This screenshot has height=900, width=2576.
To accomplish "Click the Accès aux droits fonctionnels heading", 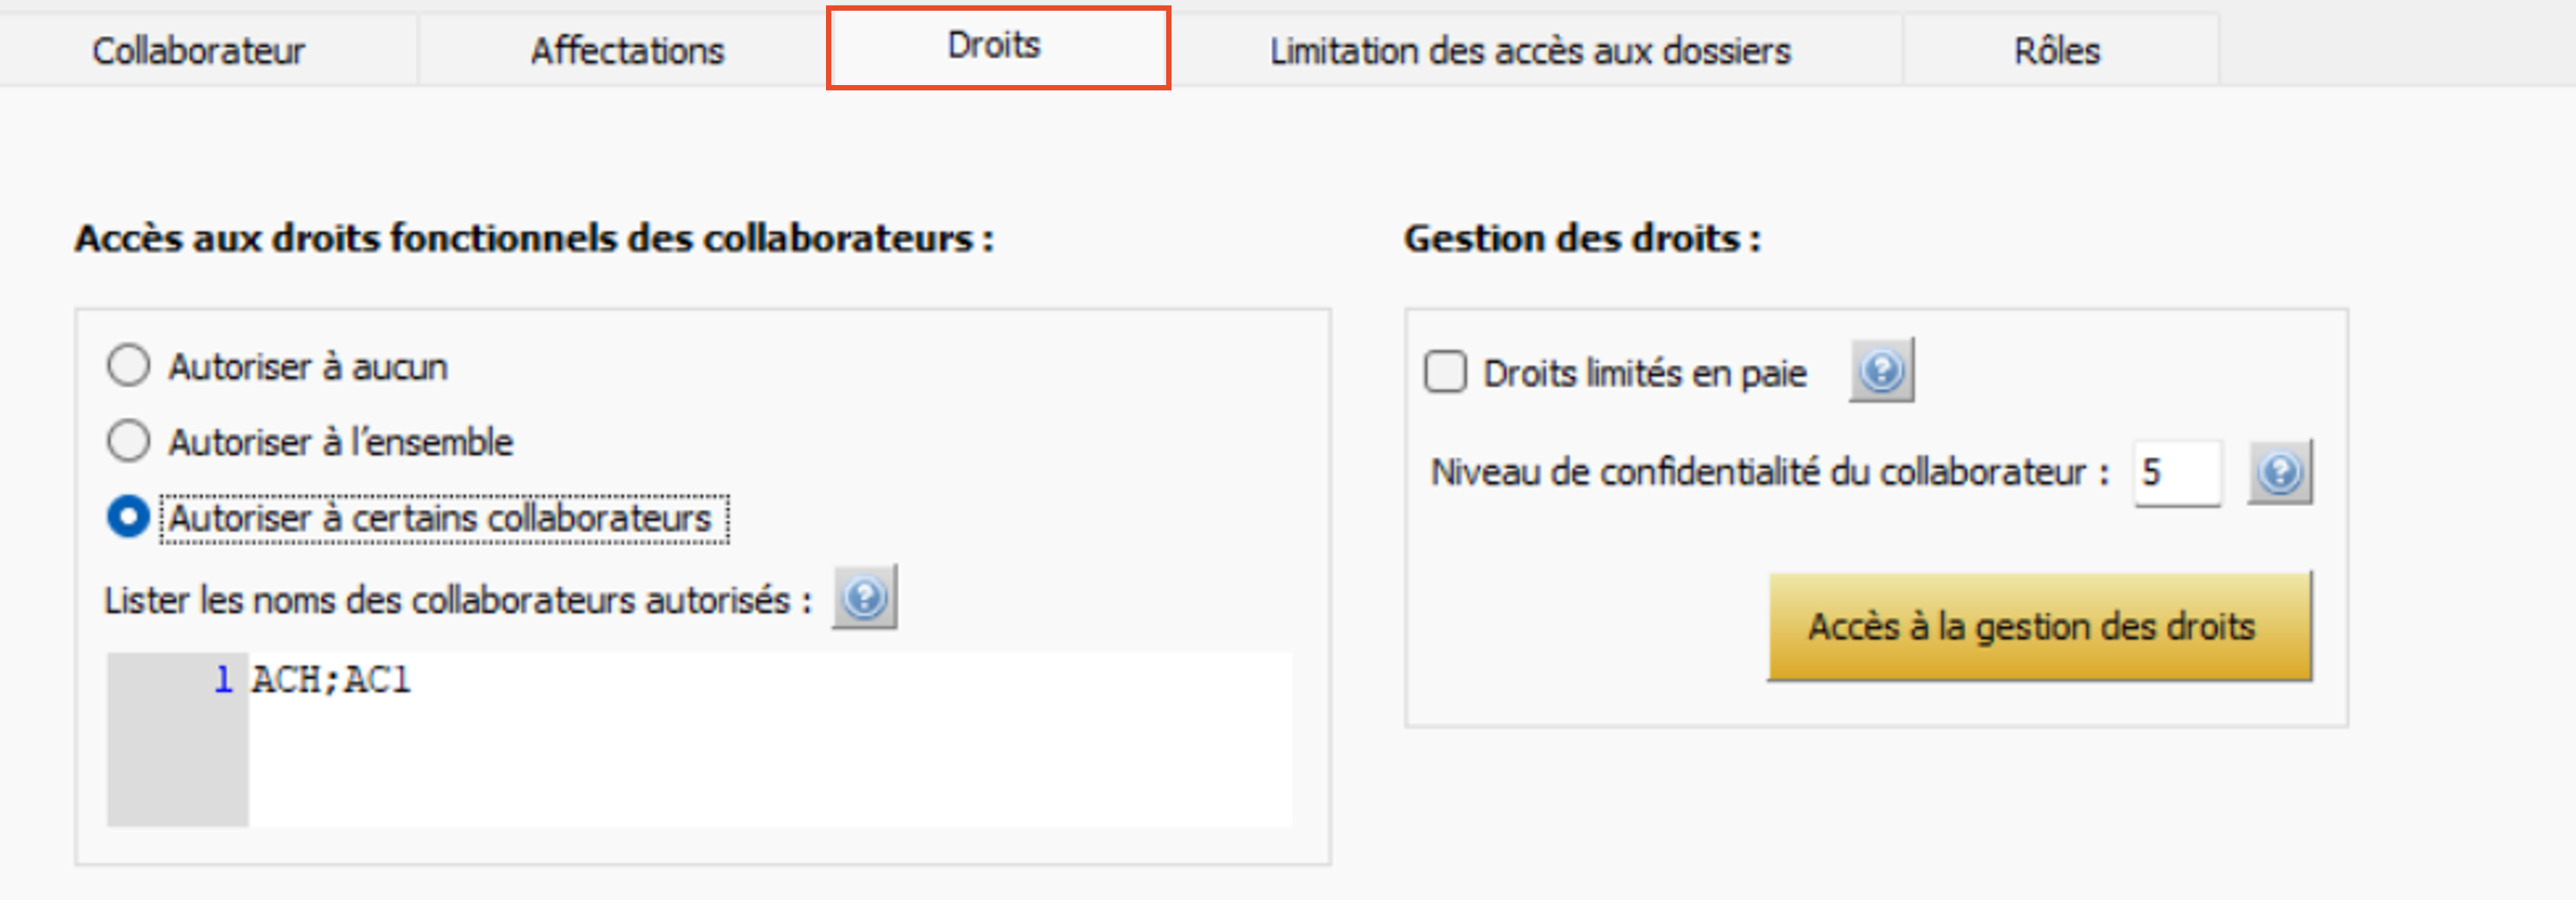I will 534,238.
